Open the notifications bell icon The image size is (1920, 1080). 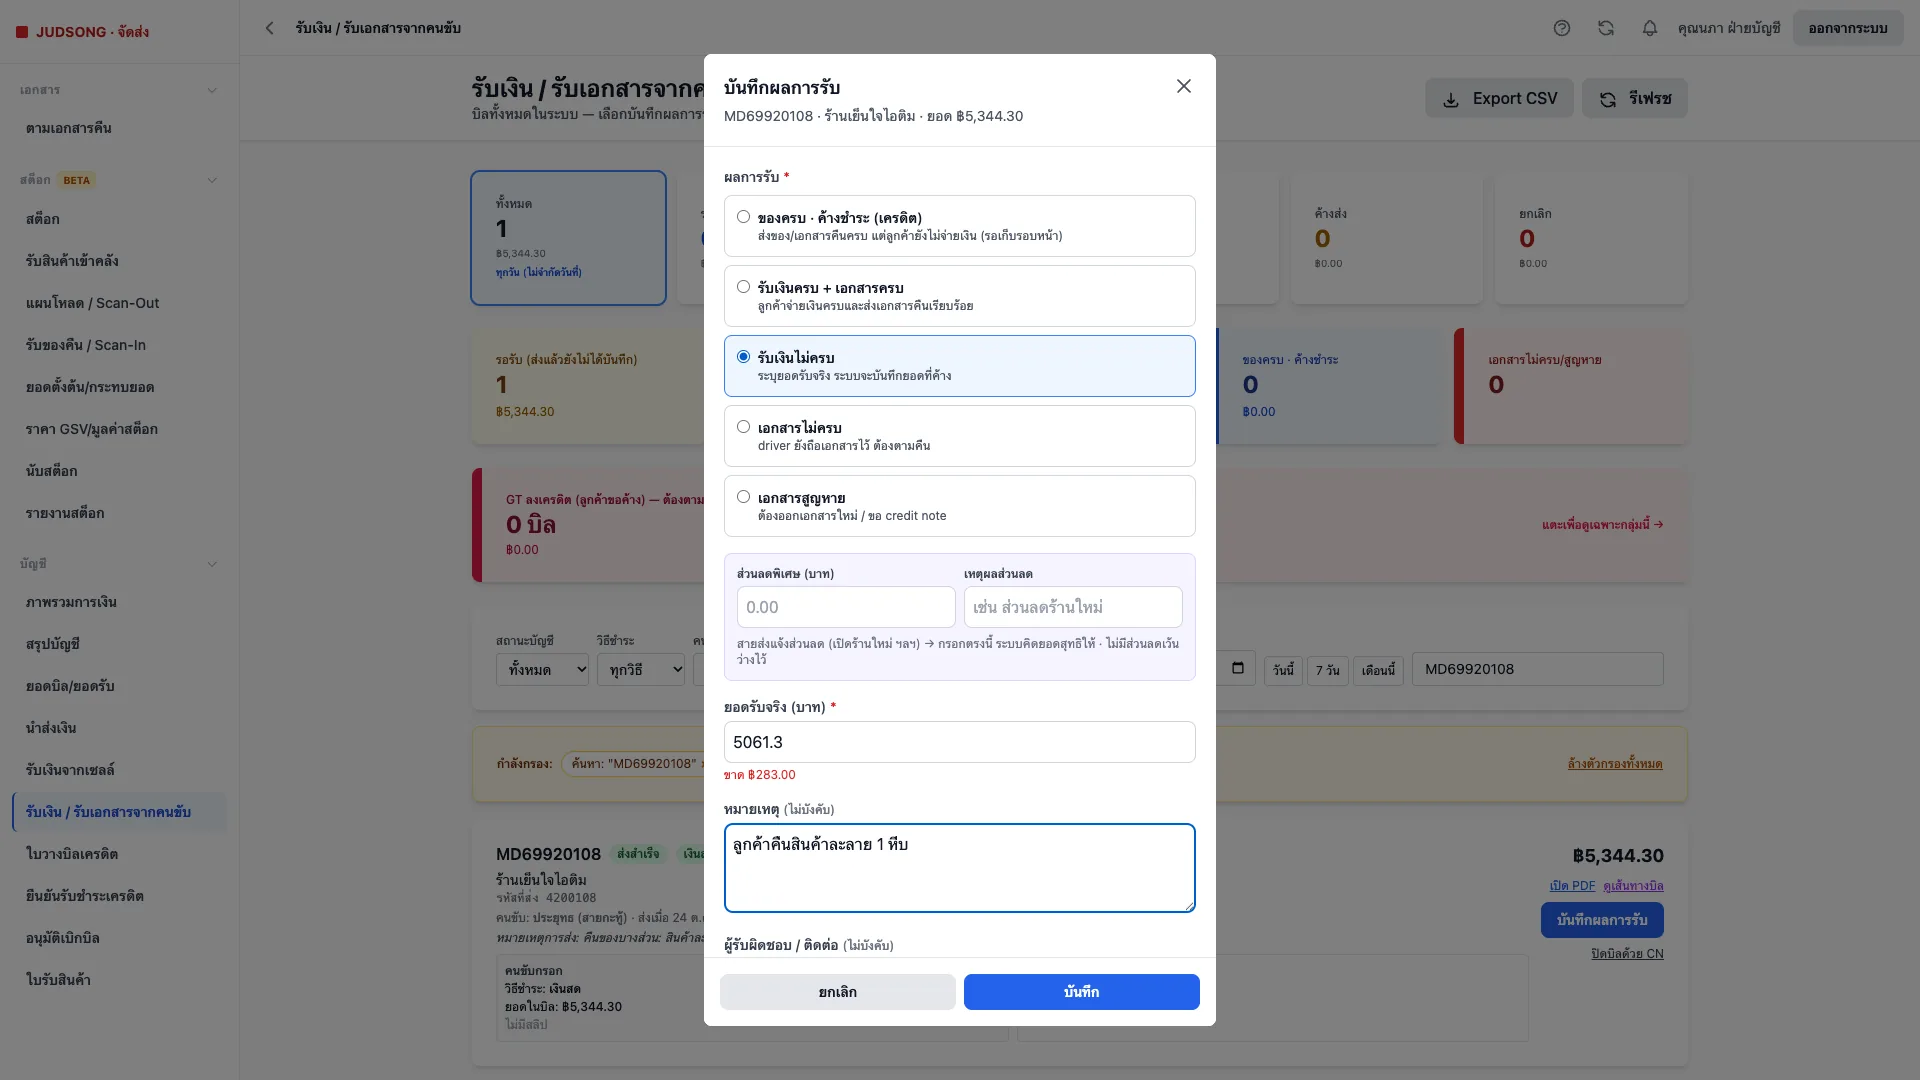pos(1650,28)
